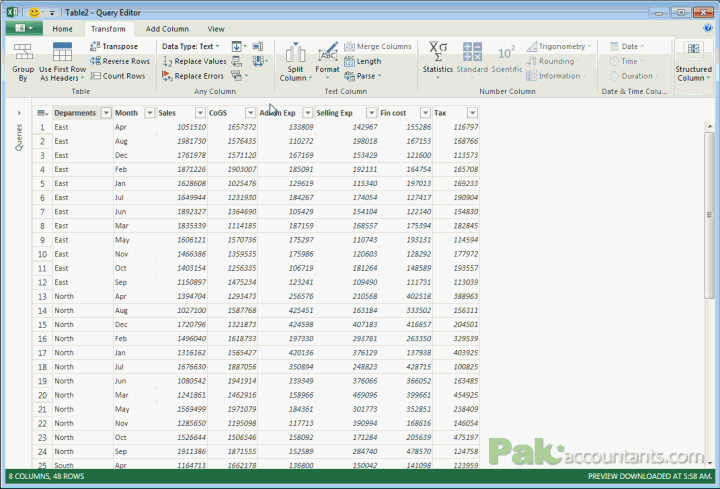Open the Departments column filter dropdown
Image resolution: width=720 pixels, height=489 pixels.
pos(106,113)
